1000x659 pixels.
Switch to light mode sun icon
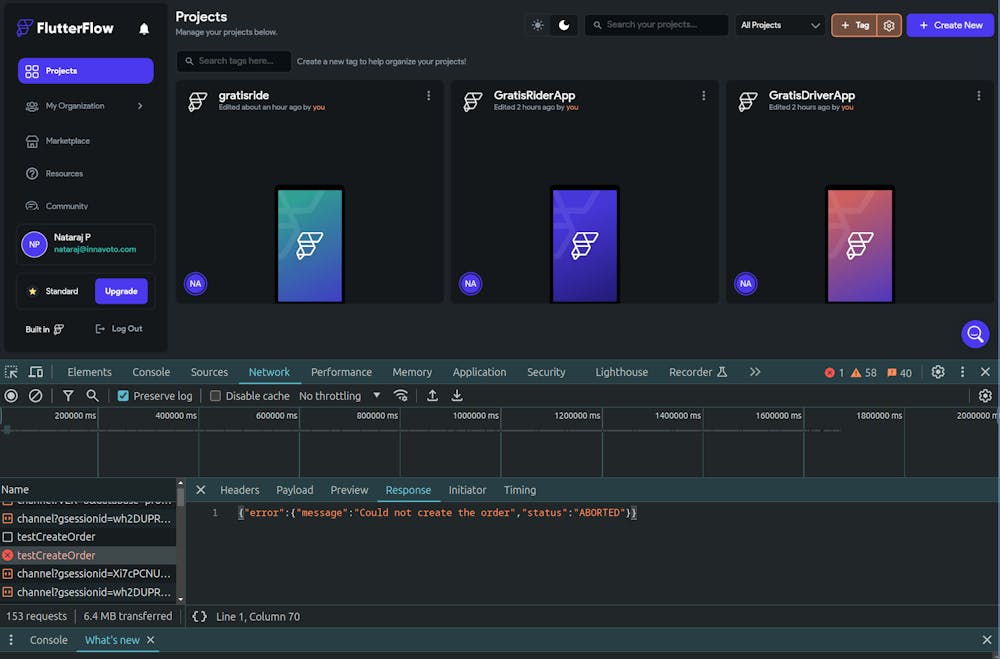pos(538,25)
